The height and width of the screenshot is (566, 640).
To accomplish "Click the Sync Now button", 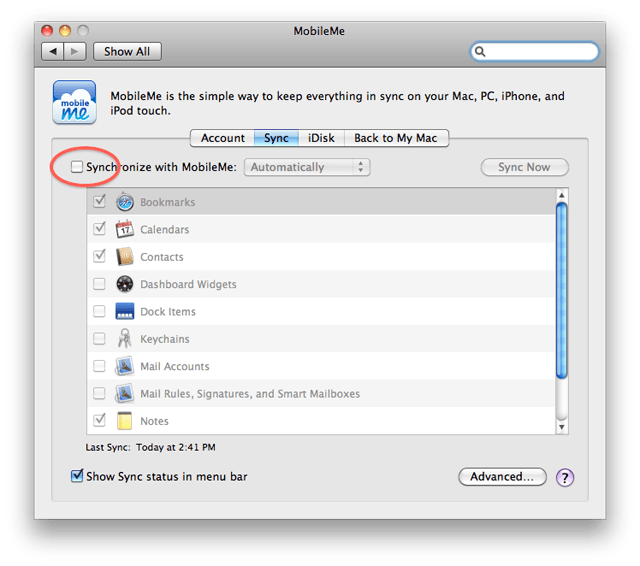I will click(x=524, y=167).
